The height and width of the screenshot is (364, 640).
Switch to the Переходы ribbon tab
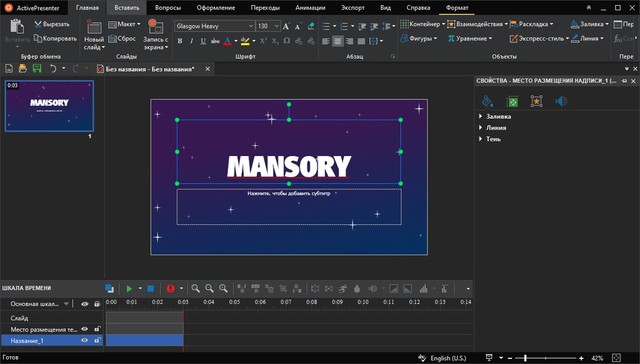coord(265,8)
